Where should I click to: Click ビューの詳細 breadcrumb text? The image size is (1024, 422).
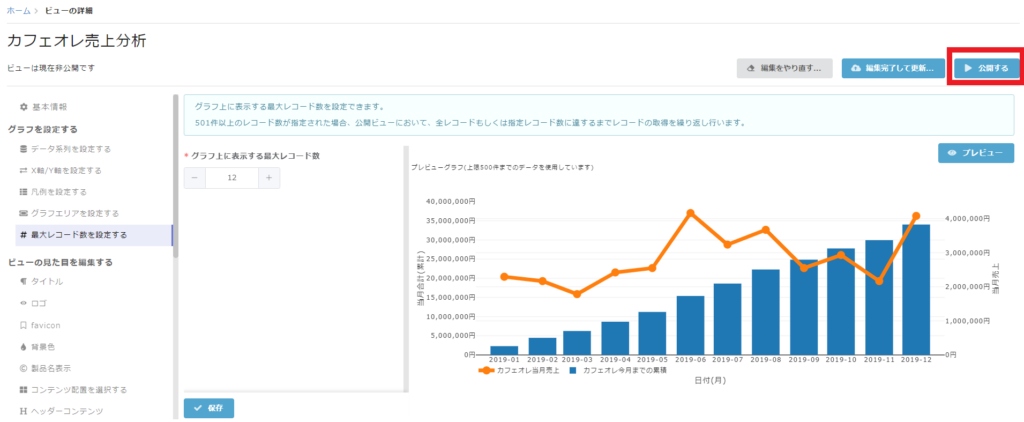tap(69, 10)
